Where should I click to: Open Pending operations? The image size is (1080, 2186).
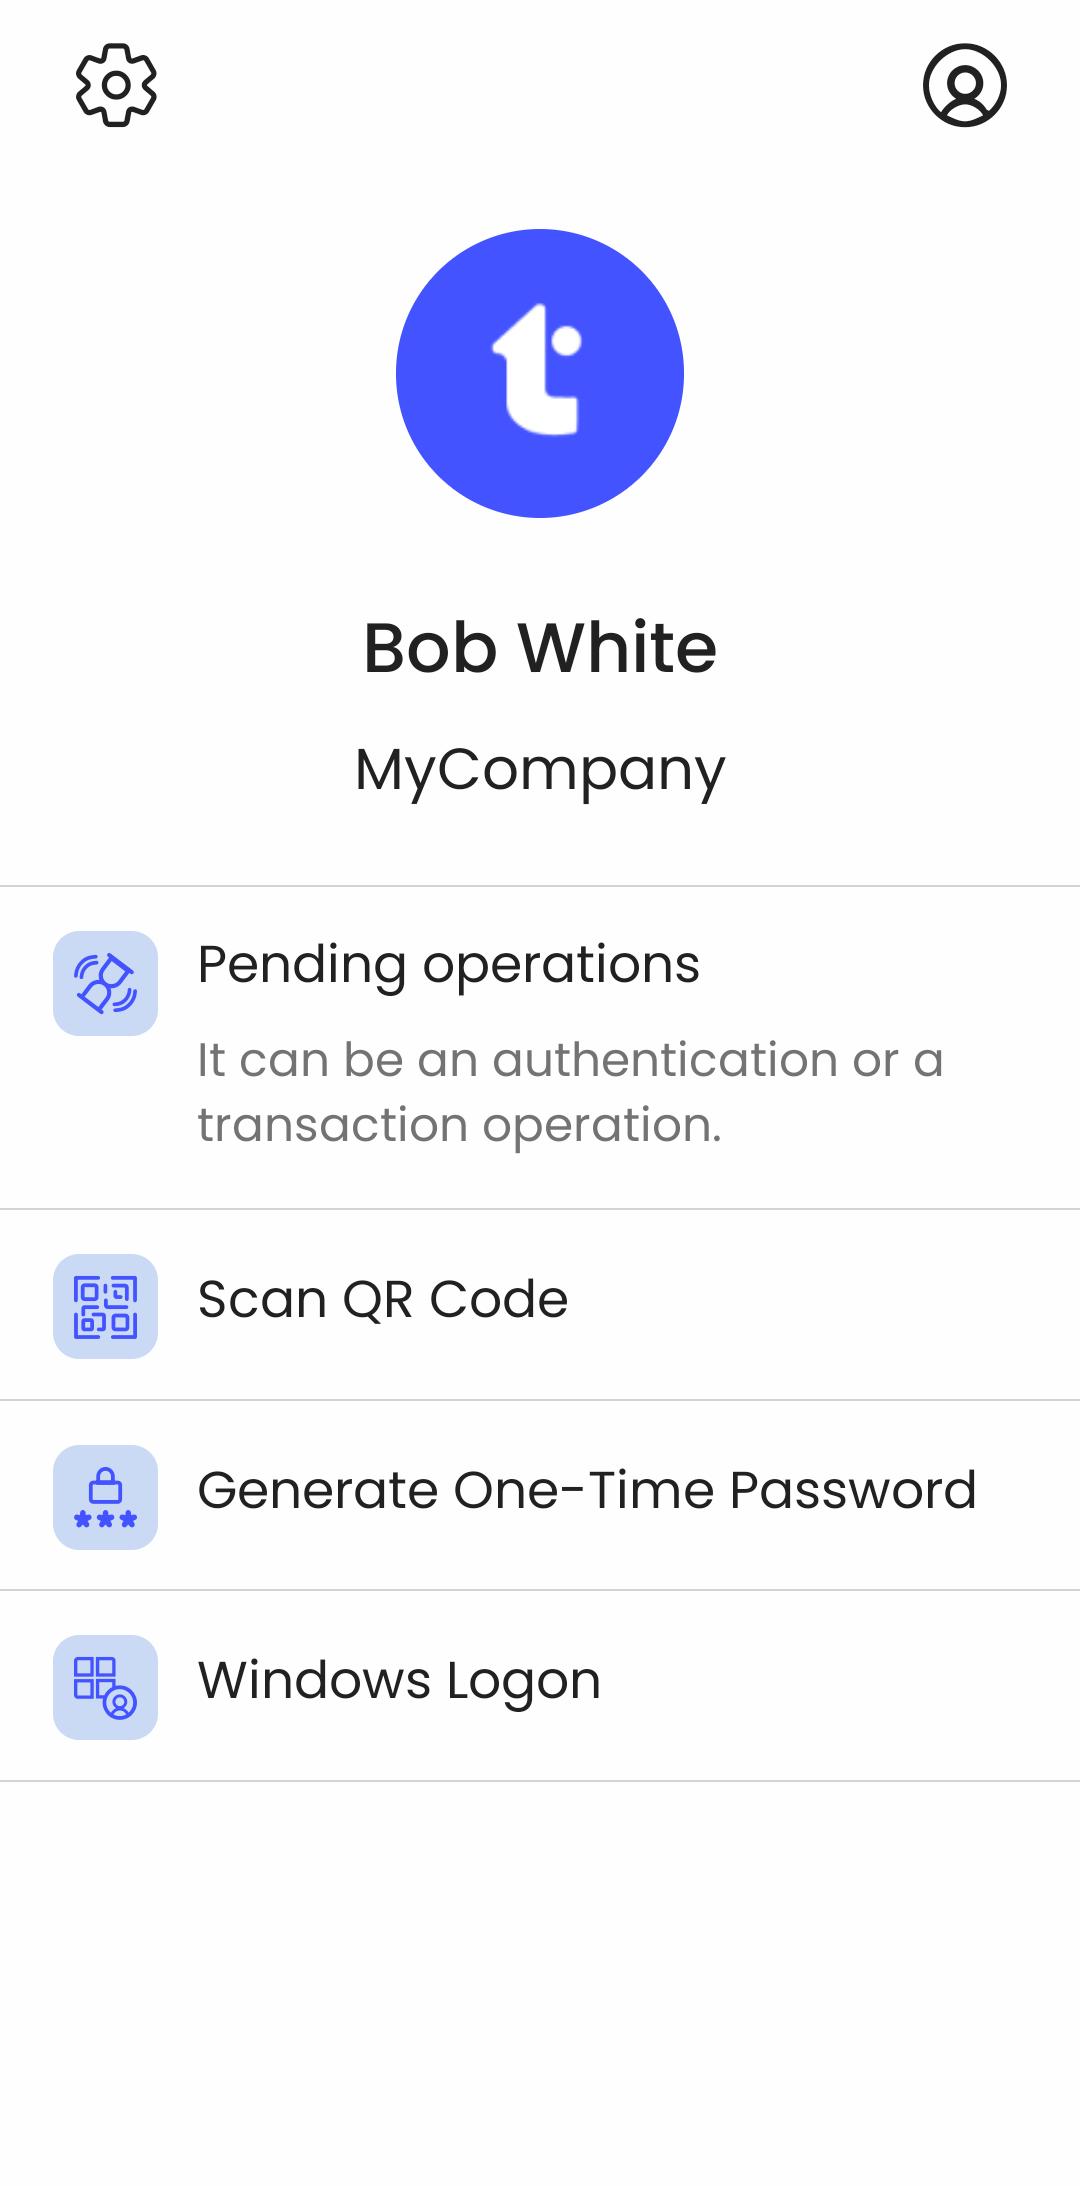click(x=540, y=1048)
